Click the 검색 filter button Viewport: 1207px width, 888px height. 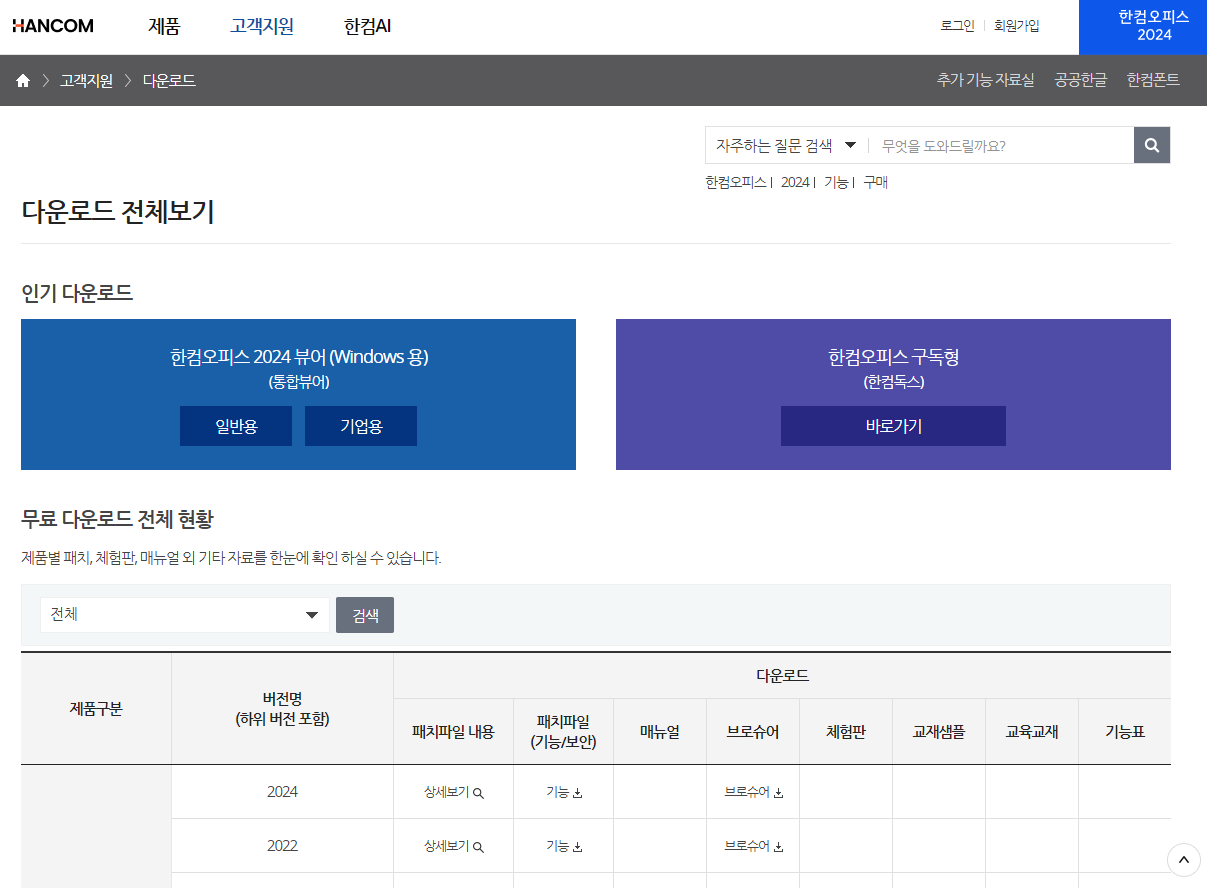coord(365,615)
